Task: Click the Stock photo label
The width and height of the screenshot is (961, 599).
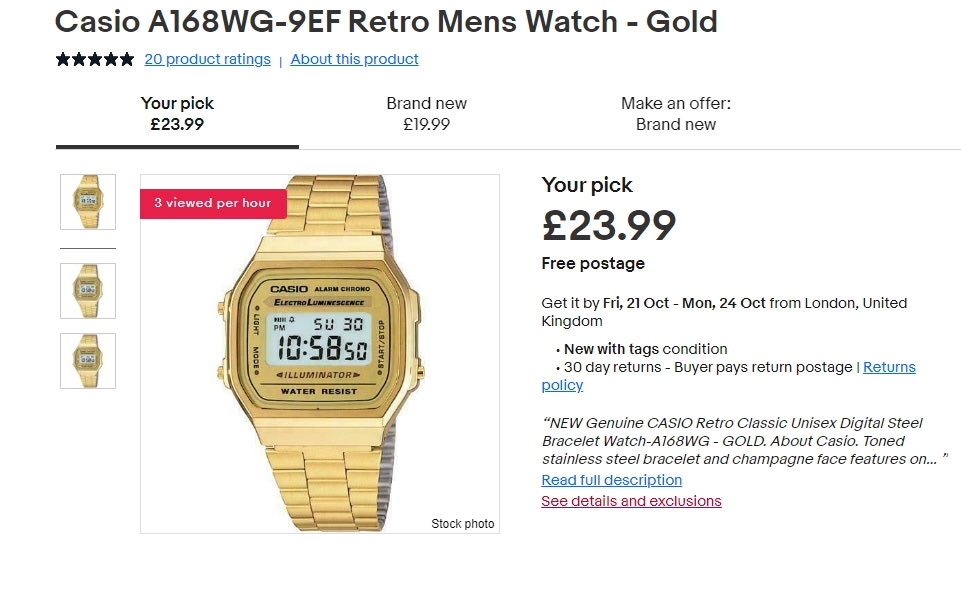Action: click(x=462, y=524)
